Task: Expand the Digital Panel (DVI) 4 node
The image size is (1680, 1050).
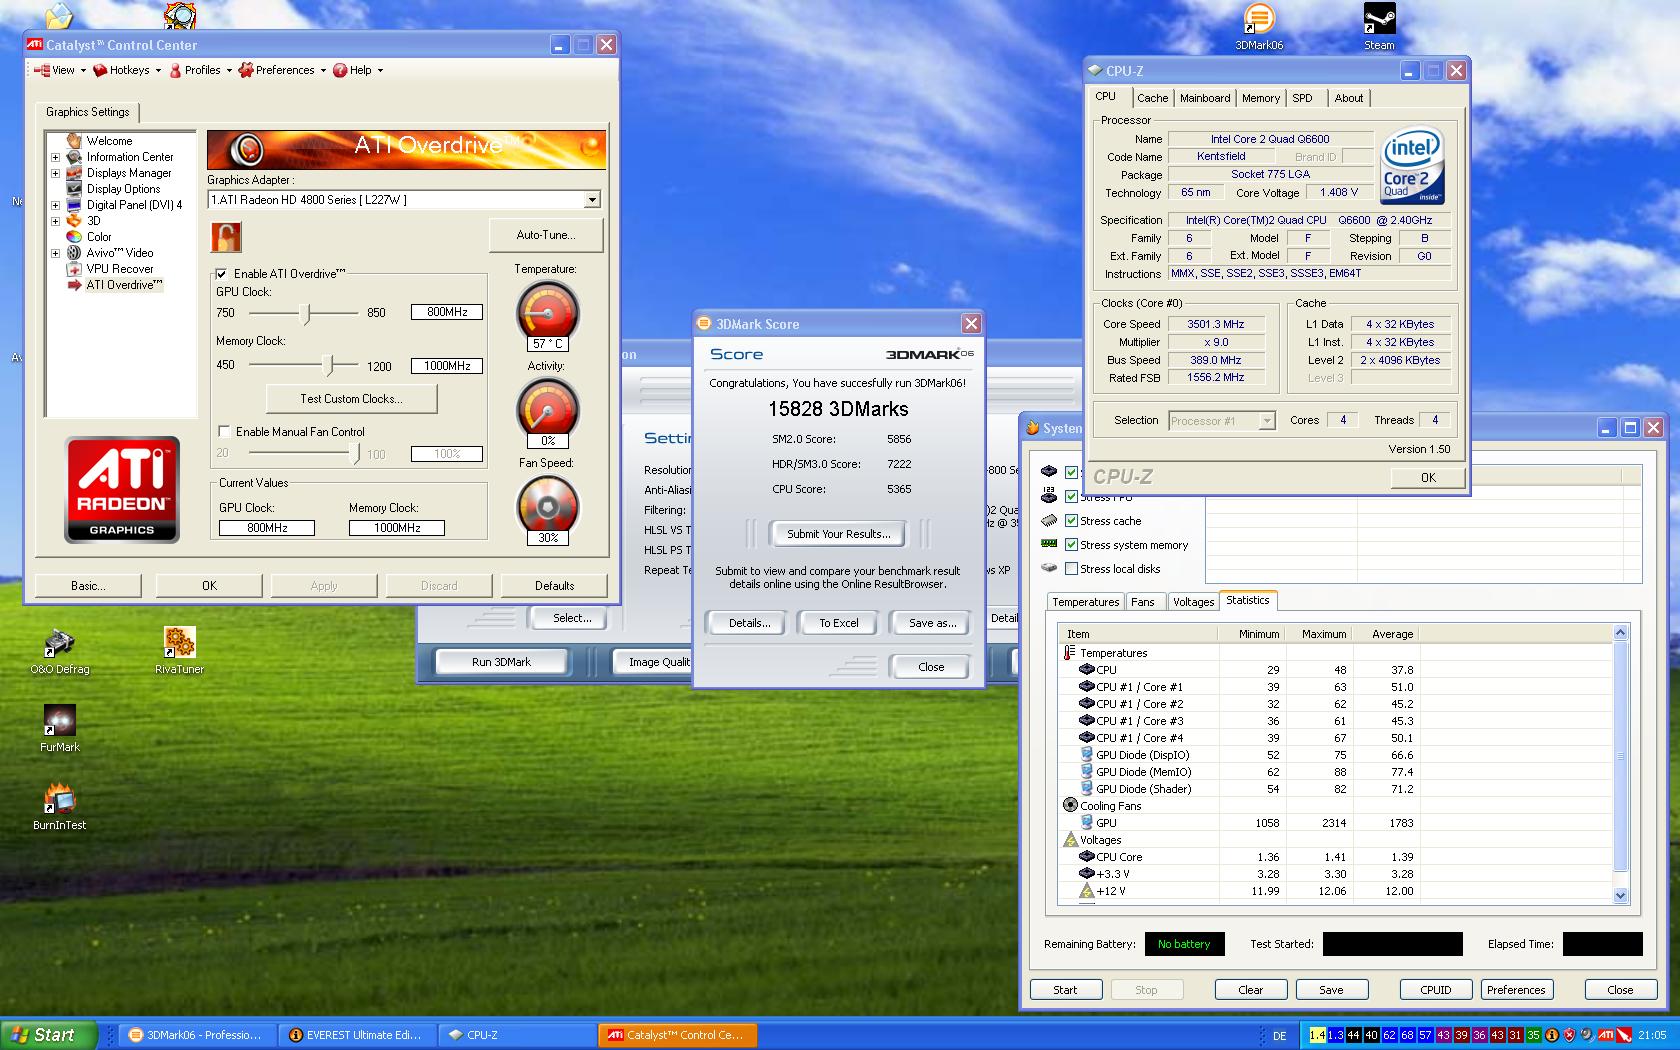Action: pyautogui.click(x=56, y=205)
